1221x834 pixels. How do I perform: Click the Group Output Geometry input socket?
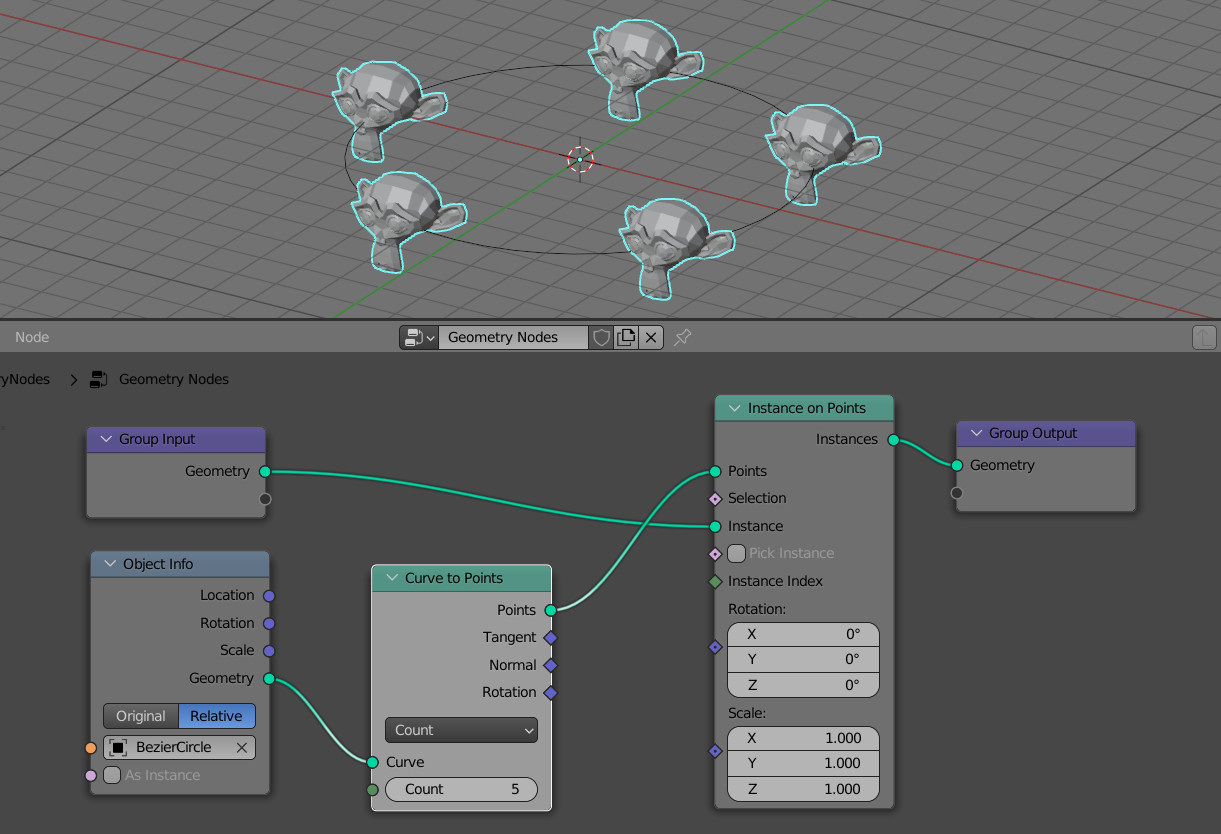pos(957,465)
